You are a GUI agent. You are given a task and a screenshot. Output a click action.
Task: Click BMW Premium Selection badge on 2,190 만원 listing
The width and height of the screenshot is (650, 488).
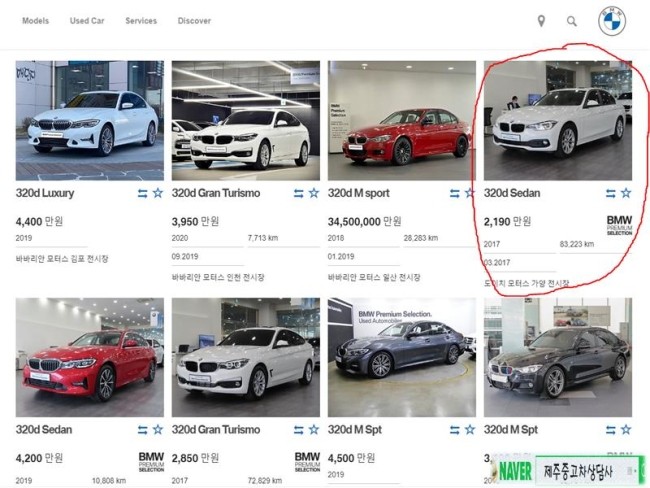(619, 225)
